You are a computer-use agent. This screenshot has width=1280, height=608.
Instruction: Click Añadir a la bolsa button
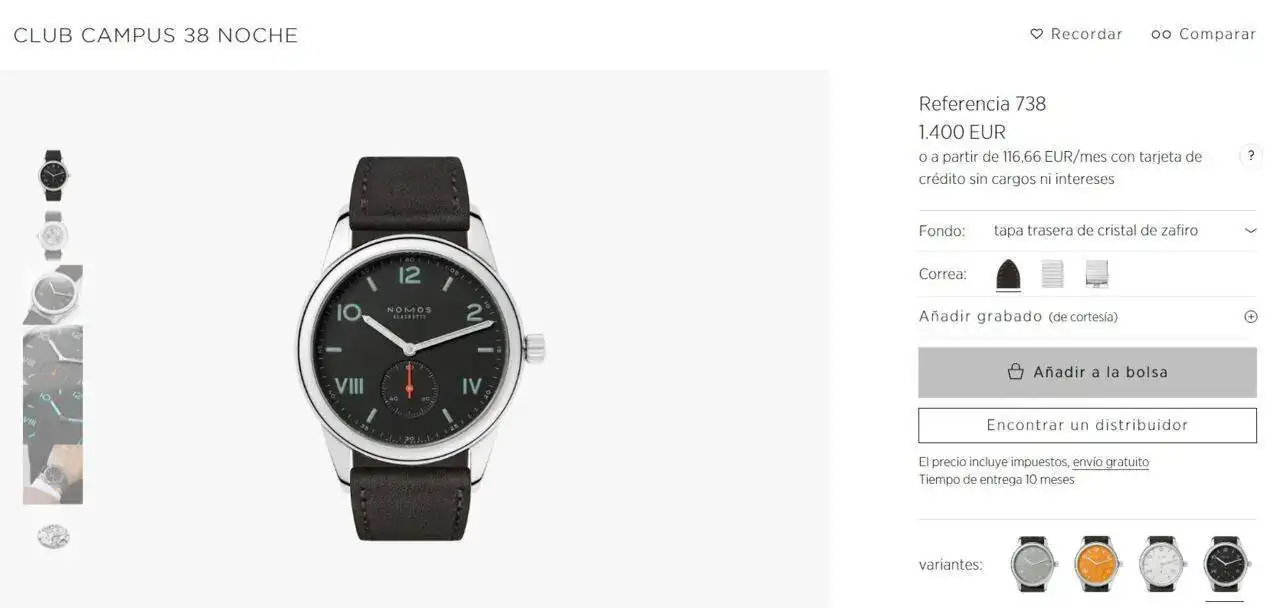[x=1087, y=372]
